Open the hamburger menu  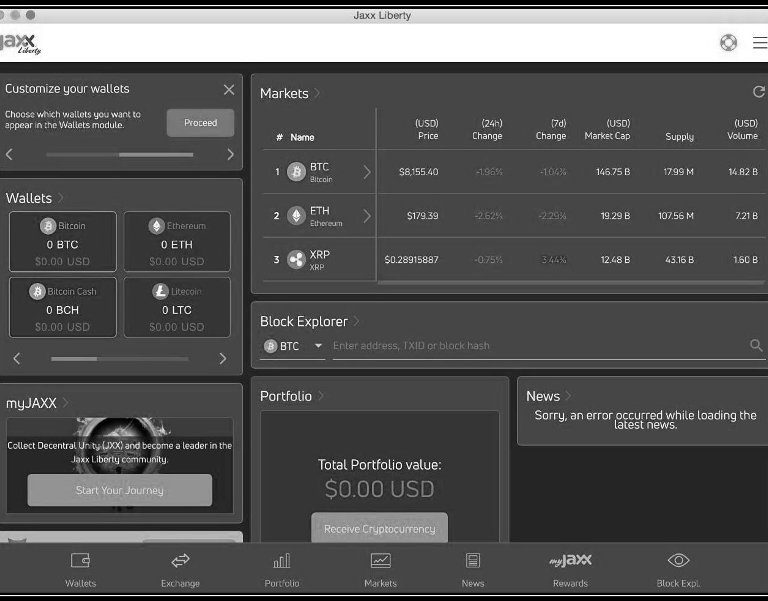(761, 43)
